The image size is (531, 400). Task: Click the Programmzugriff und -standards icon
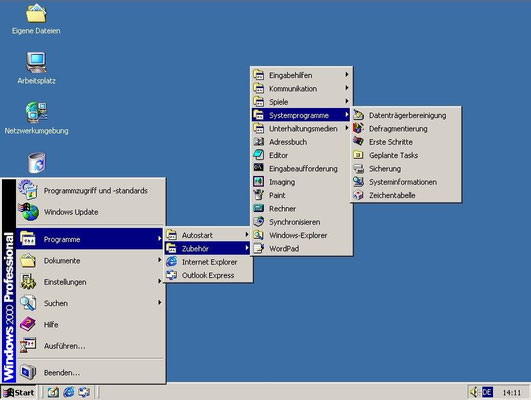click(28, 190)
